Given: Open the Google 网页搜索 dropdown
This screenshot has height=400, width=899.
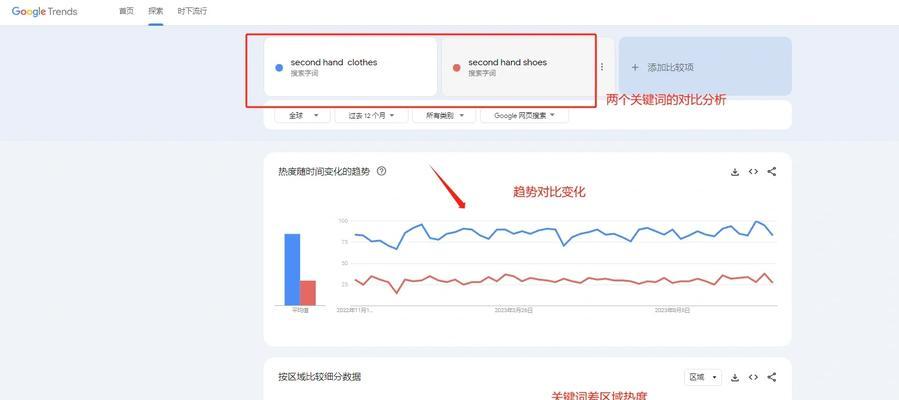Looking at the screenshot, I should click(x=525, y=115).
